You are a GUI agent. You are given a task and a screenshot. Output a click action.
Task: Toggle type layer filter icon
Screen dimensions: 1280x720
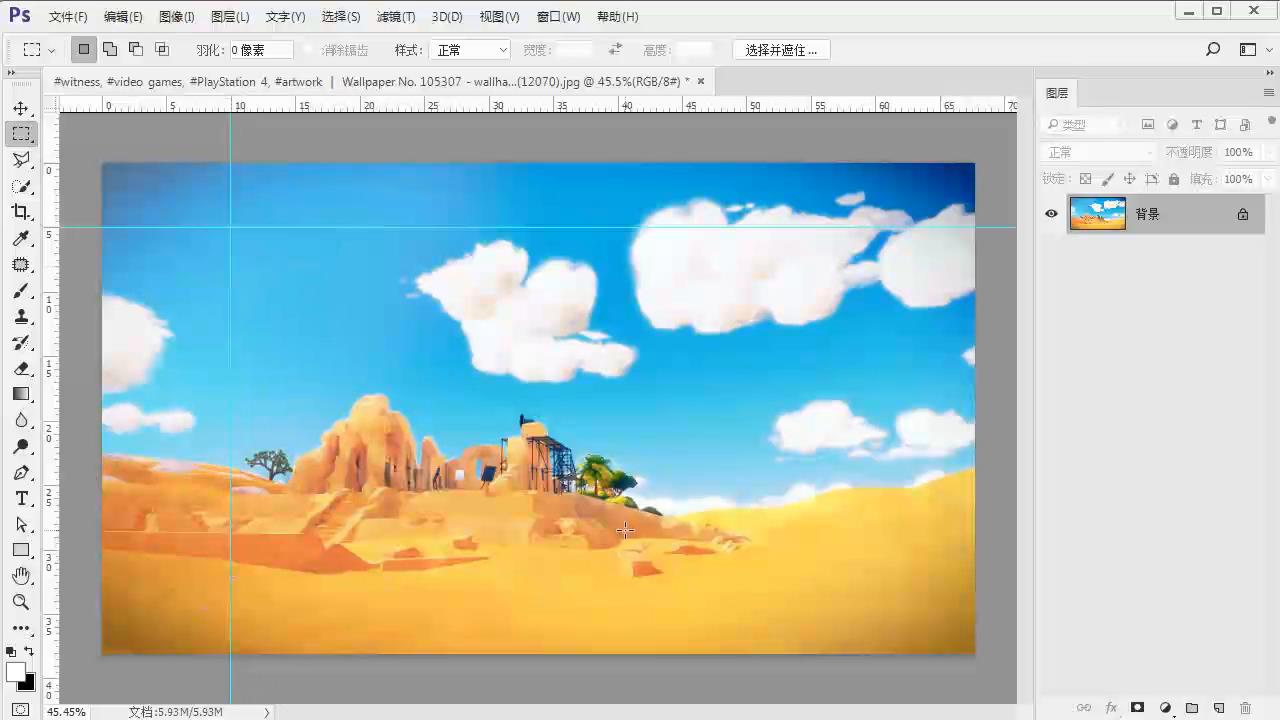1196,125
